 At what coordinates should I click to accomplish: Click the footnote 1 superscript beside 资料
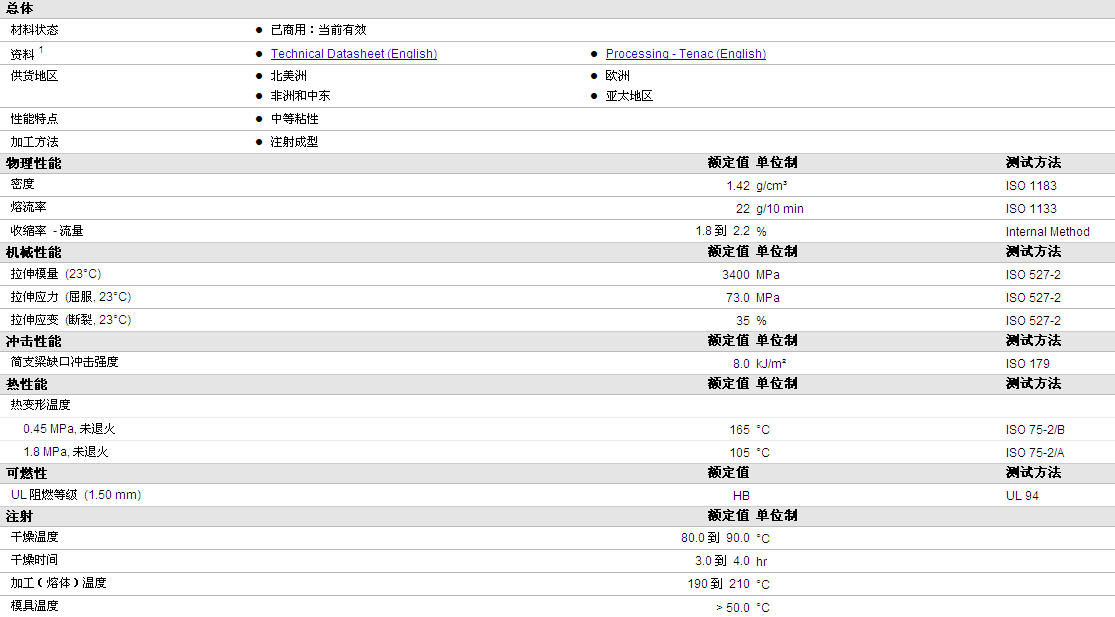41,50
